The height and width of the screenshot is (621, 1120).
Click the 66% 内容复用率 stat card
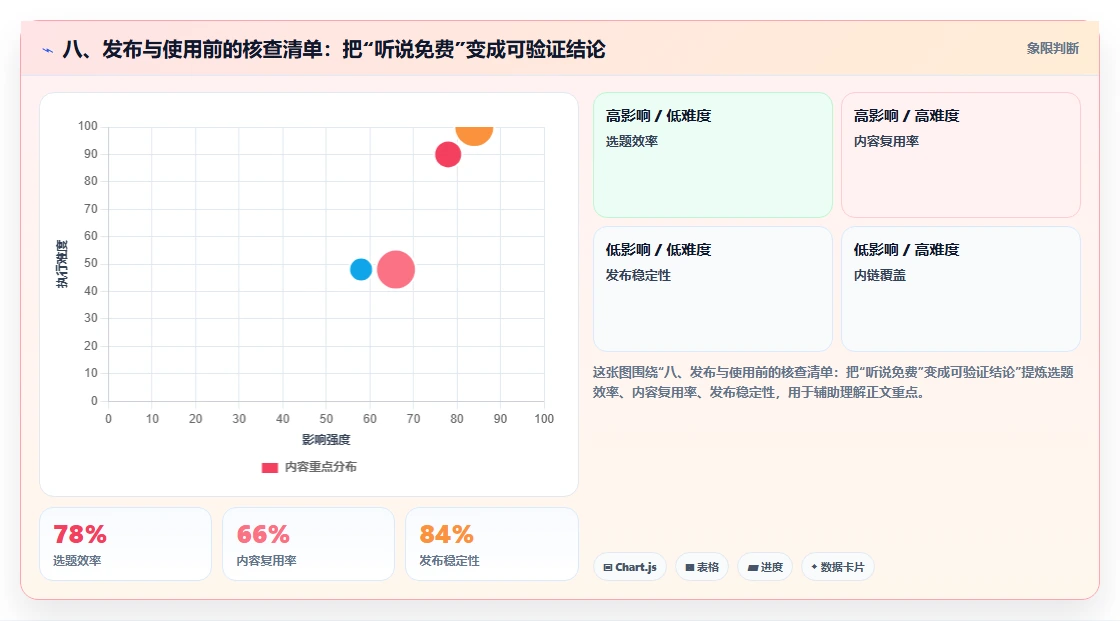point(309,544)
